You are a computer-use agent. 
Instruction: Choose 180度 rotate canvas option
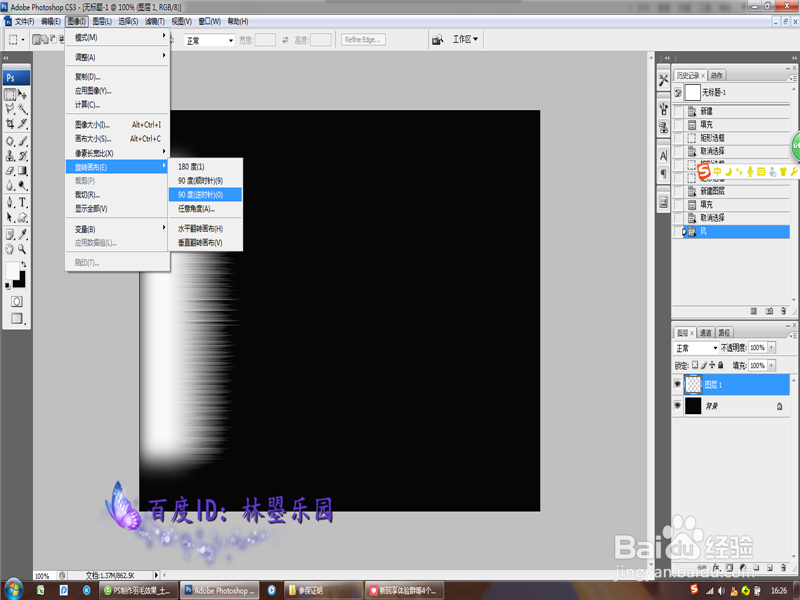tap(205, 166)
